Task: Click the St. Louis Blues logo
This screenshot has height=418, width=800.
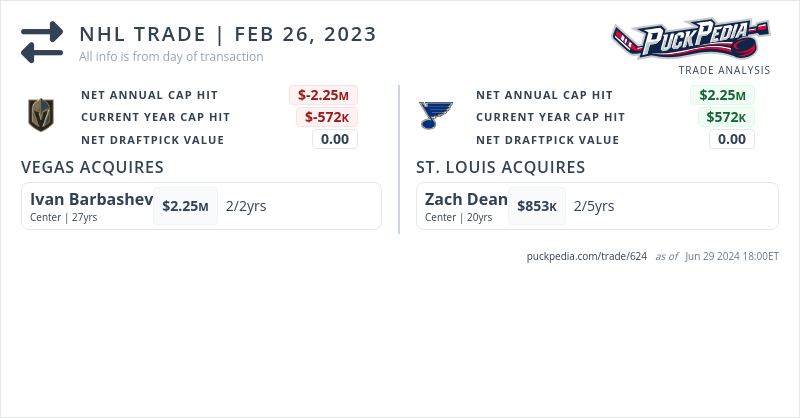Action: (435, 115)
